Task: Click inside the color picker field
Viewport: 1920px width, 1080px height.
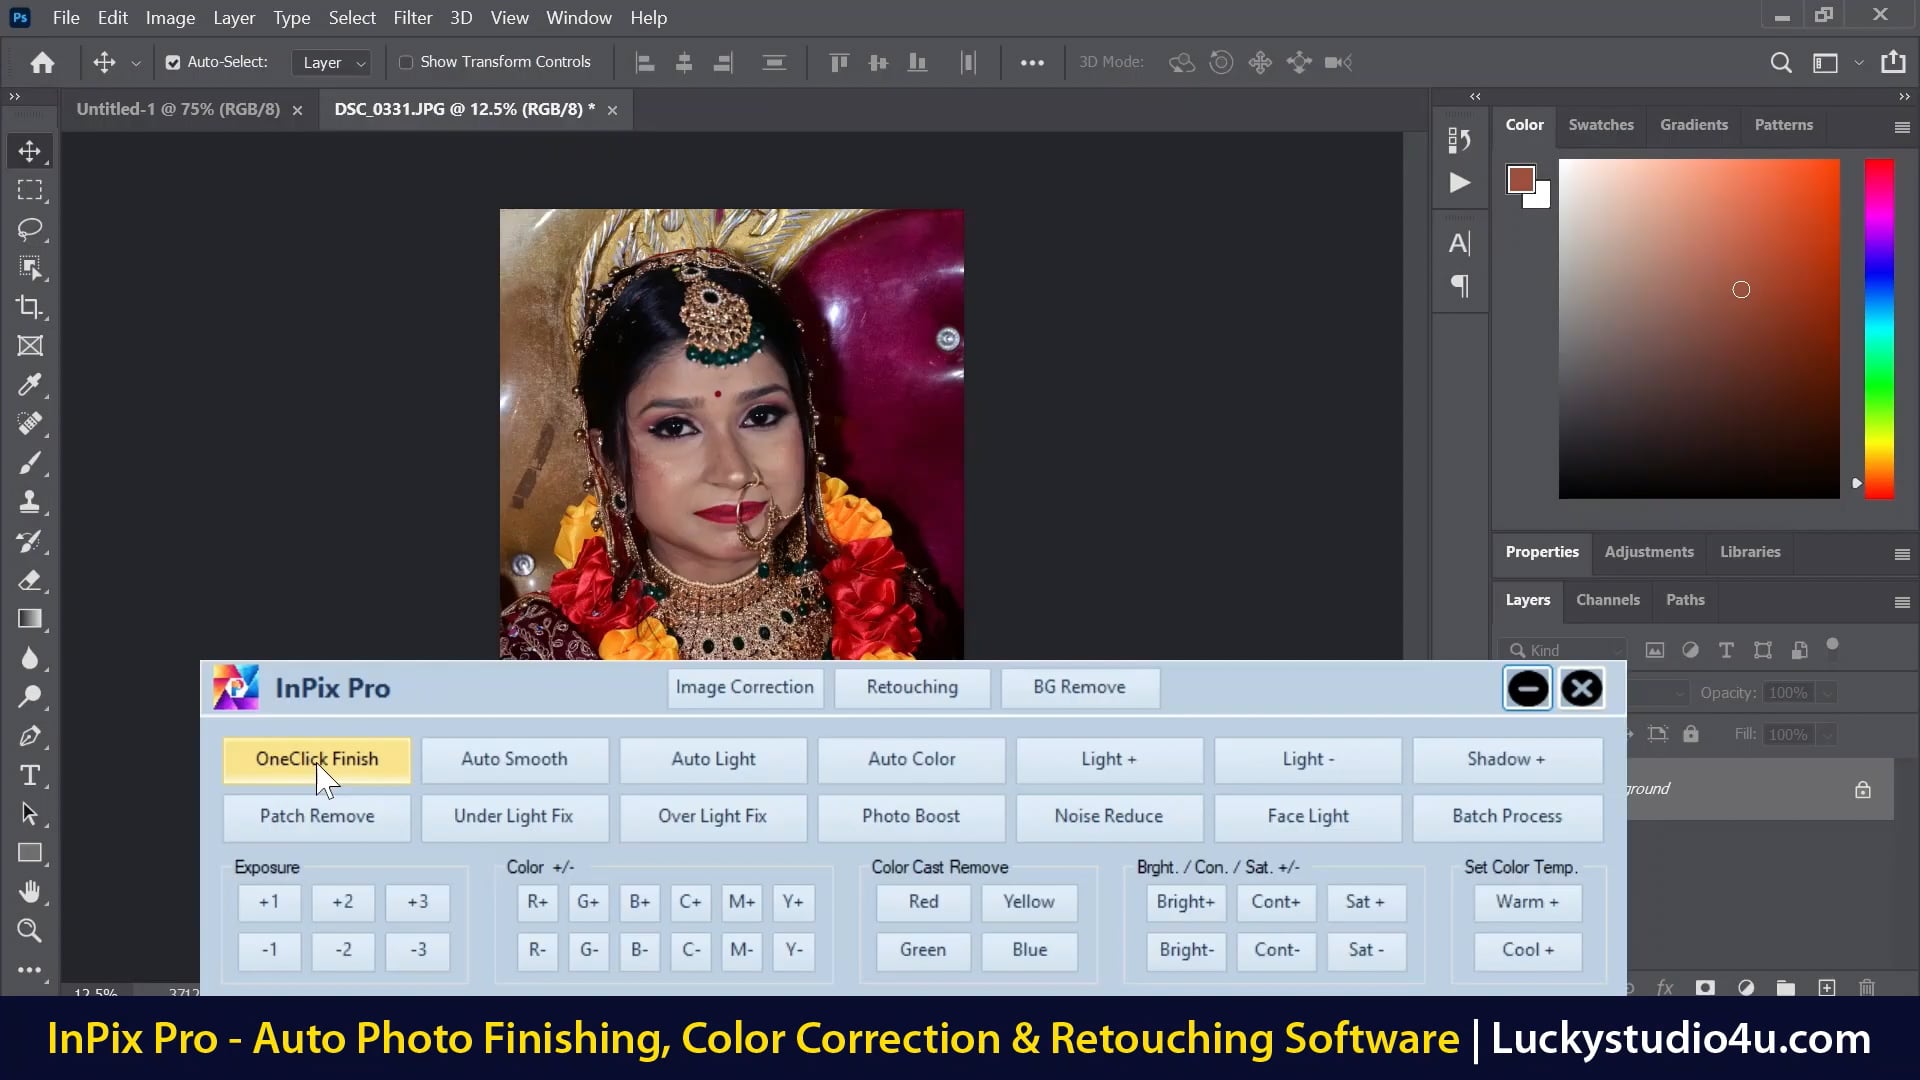Action: coord(1699,328)
